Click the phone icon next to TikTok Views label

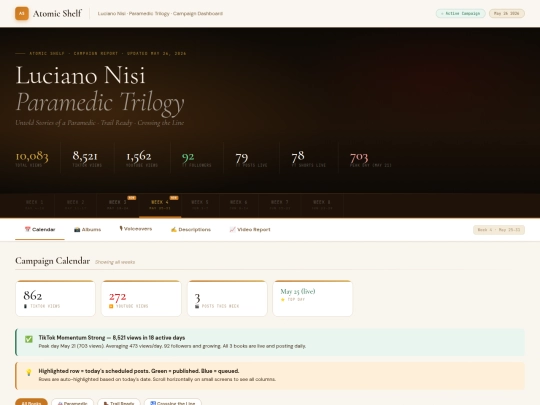pyautogui.click(x=25, y=306)
